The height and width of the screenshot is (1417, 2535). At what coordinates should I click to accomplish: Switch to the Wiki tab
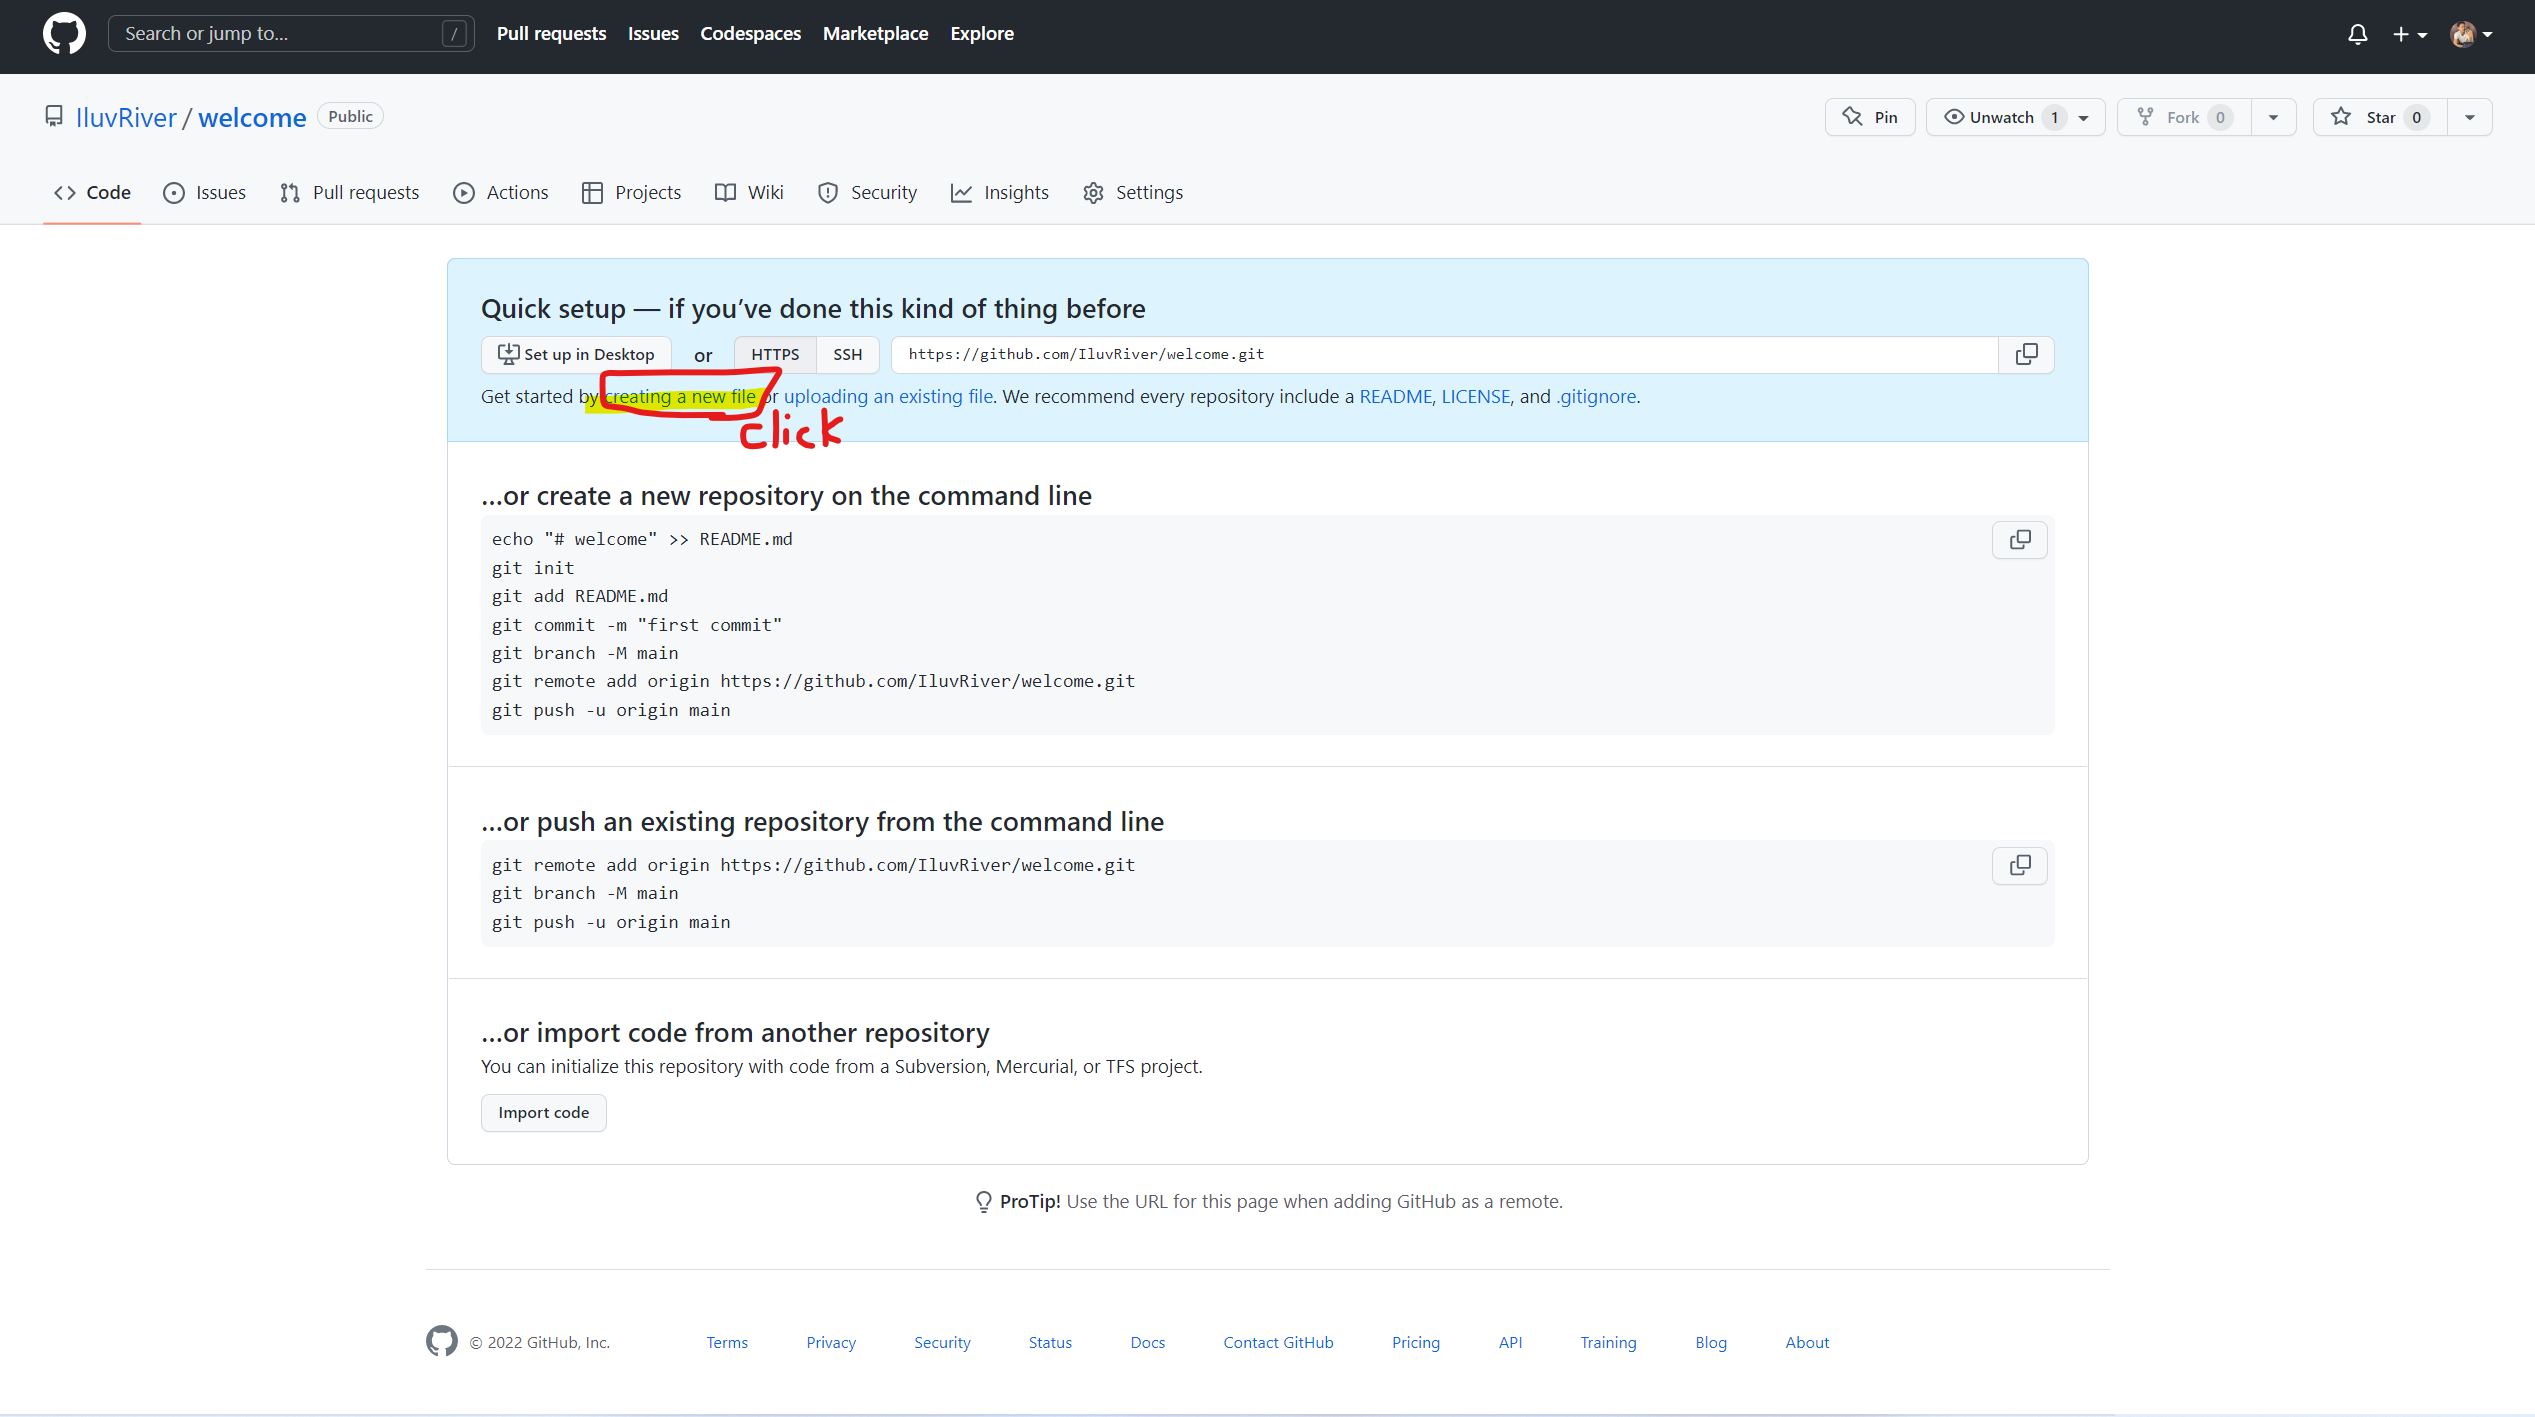(x=749, y=193)
